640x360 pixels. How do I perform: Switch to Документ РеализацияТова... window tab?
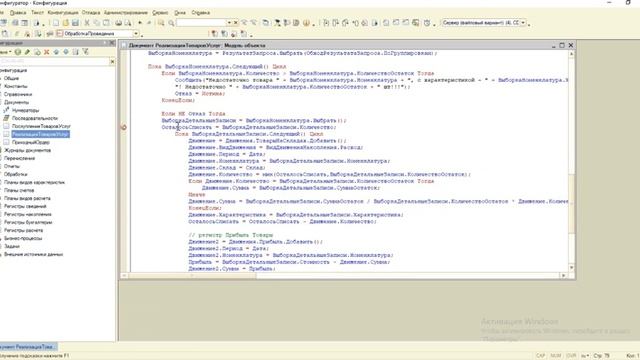pyautogui.click(x=28, y=347)
